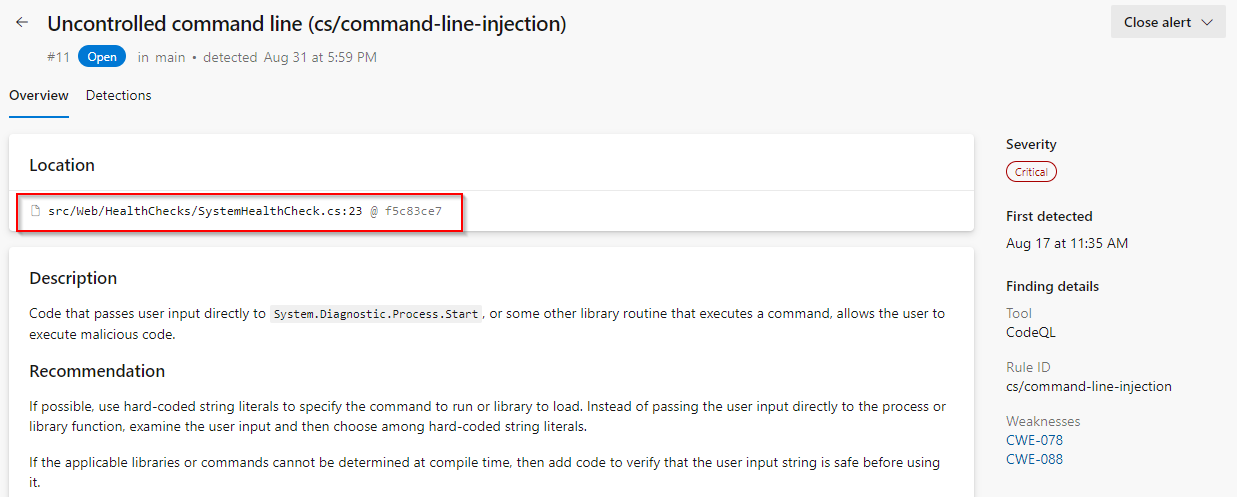Open the SystemHealthCheck.cs:23 file location link
Image resolution: width=1237 pixels, height=497 pixels.
pyautogui.click(x=205, y=211)
